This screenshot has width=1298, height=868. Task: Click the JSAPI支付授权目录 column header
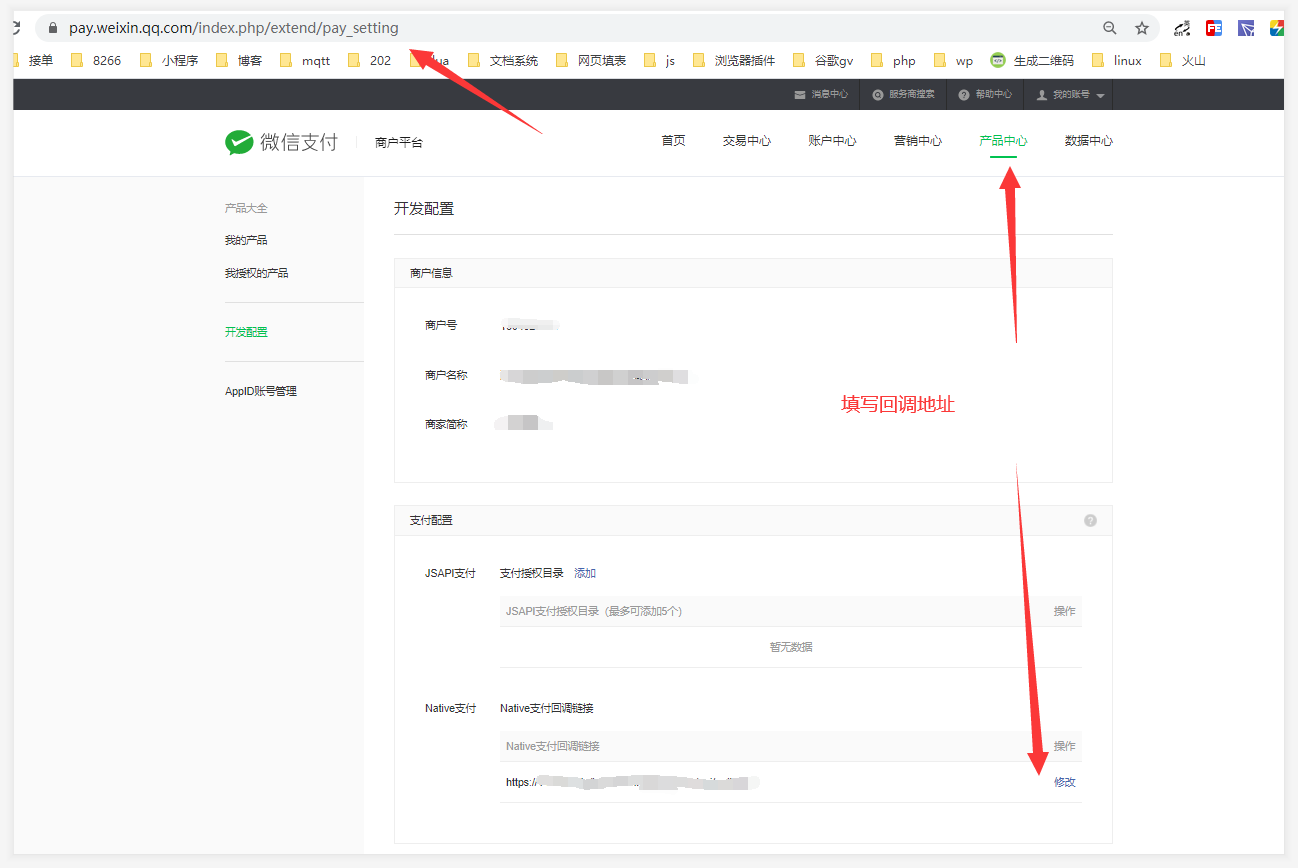[x=594, y=611]
